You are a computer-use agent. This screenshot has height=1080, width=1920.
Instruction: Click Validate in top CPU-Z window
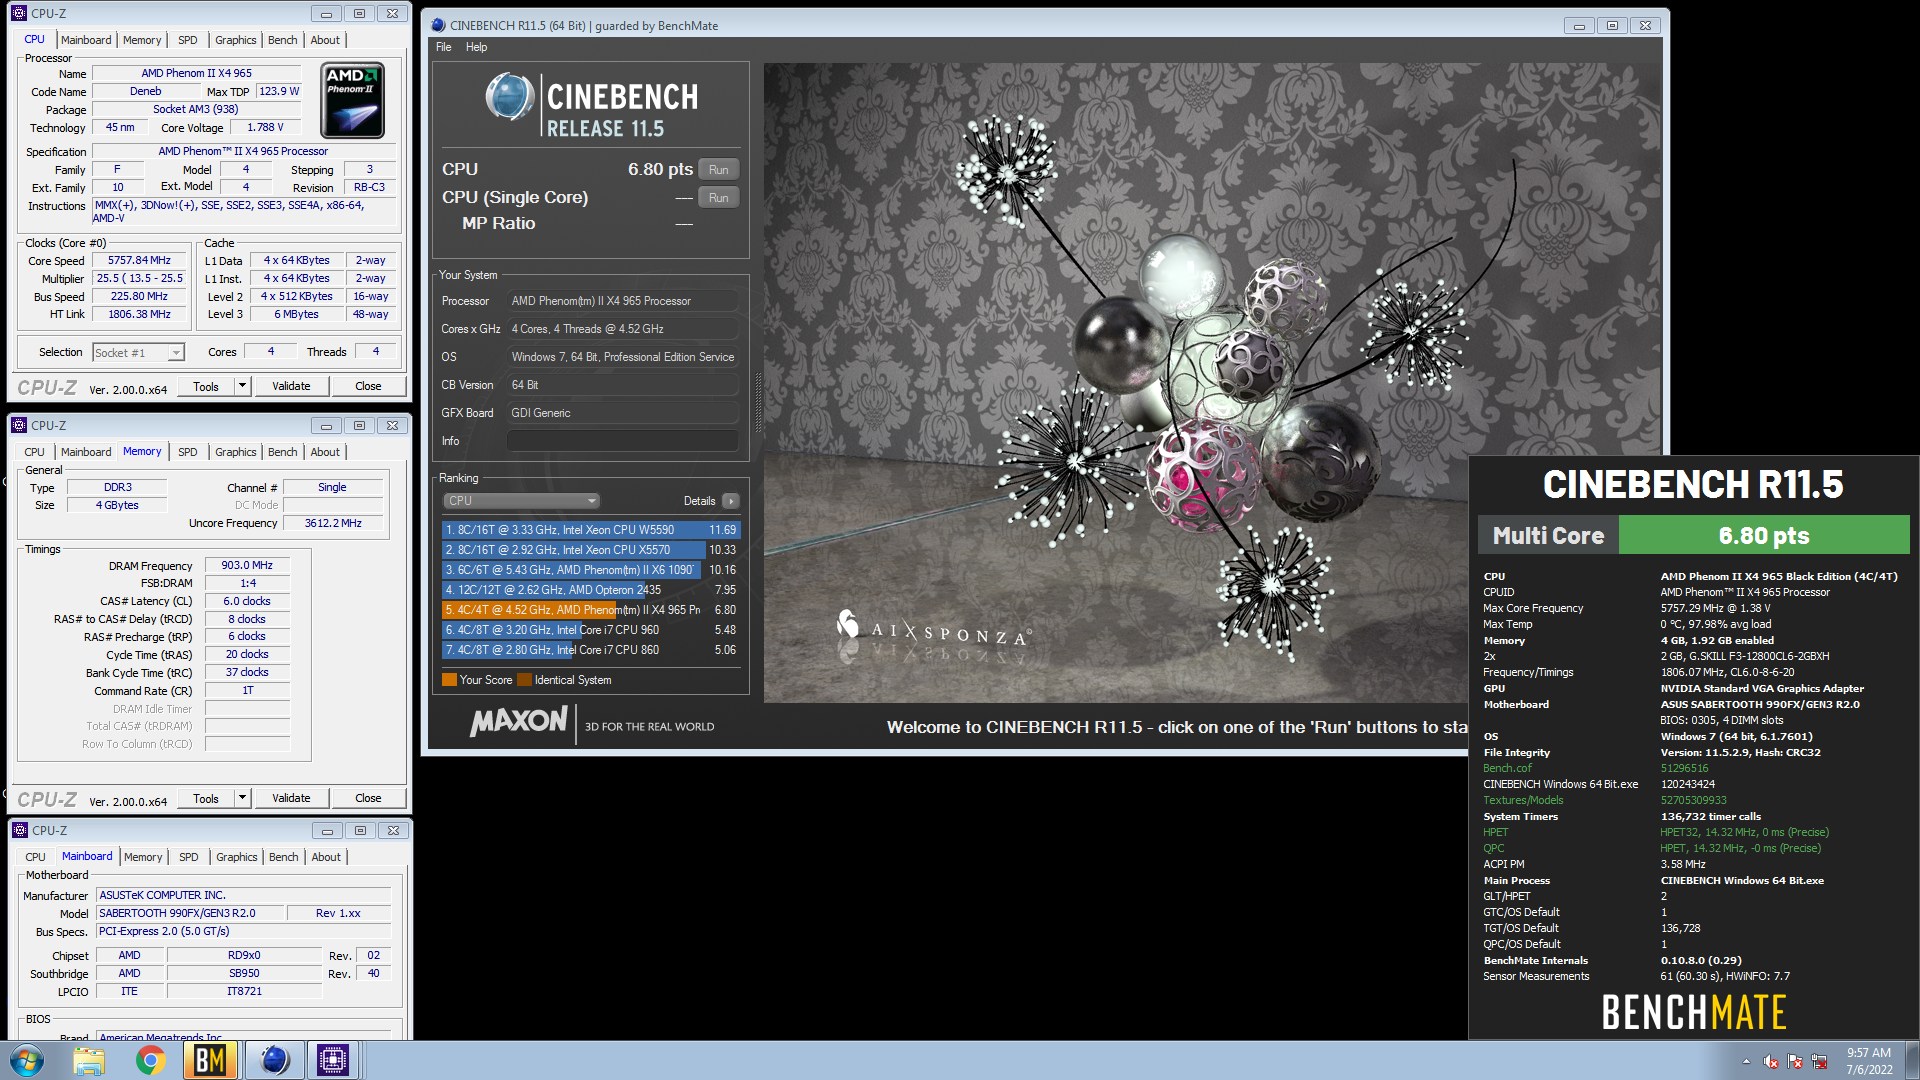(291, 386)
